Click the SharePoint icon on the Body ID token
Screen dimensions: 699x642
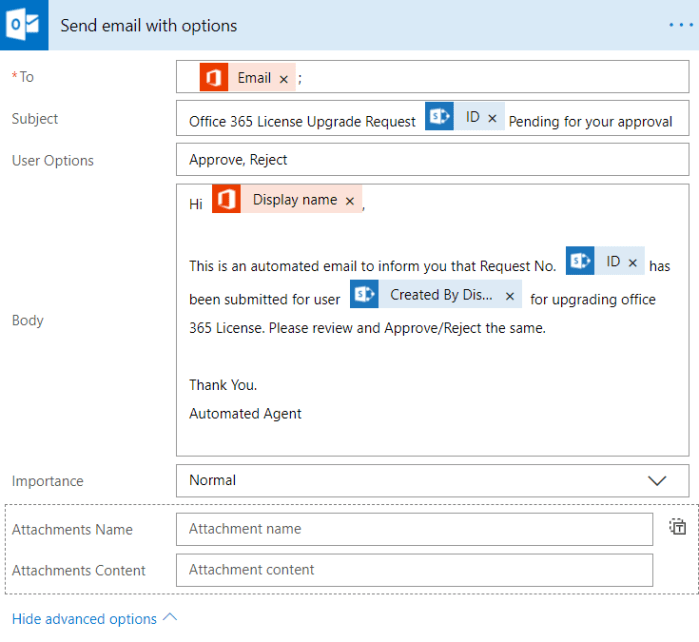pyautogui.click(x=579, y=262)
